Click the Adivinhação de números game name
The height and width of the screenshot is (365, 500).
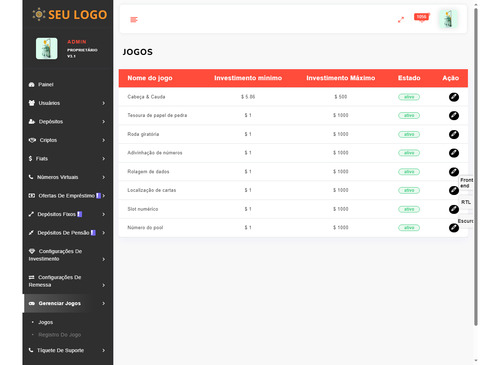[155, 153]
